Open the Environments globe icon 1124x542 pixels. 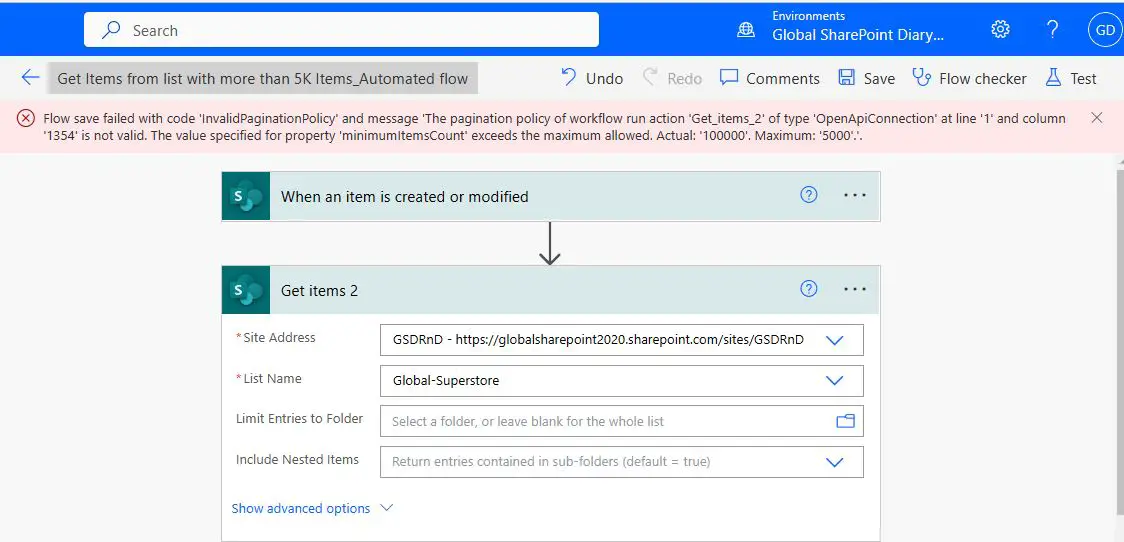click(746, 30)
